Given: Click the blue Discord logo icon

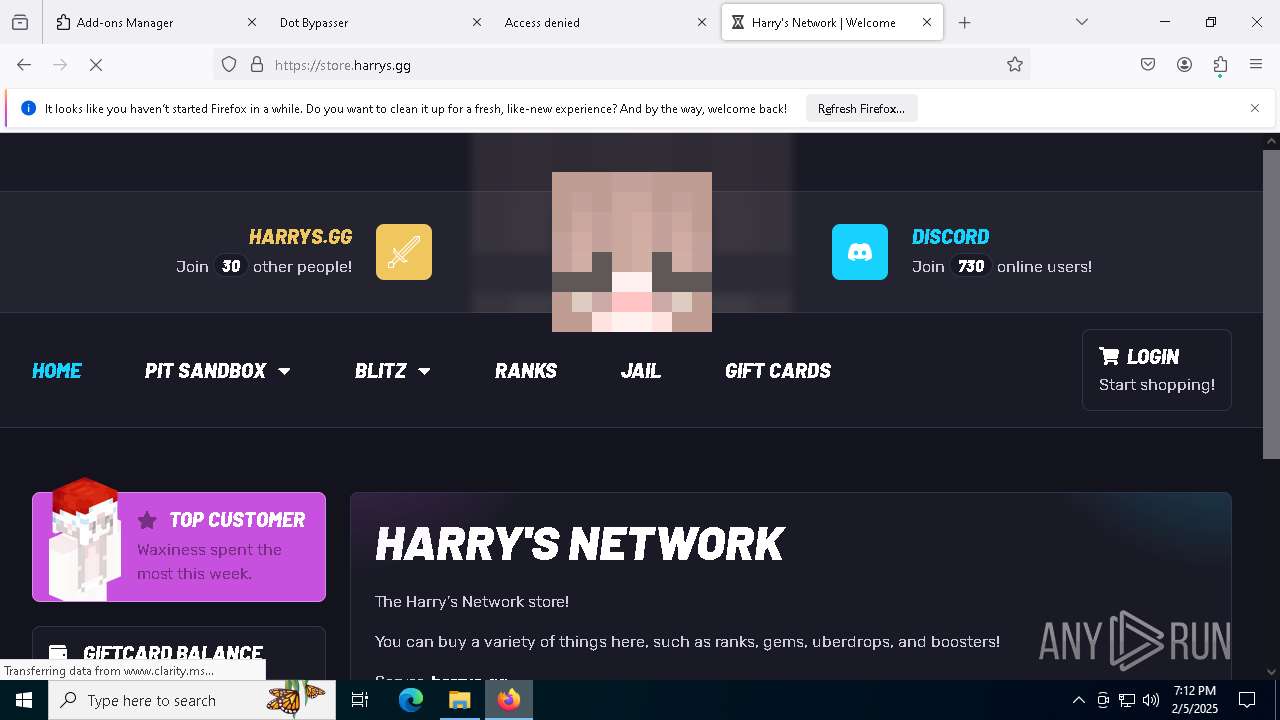Looking at the screenshot, I should click(860, 252).
